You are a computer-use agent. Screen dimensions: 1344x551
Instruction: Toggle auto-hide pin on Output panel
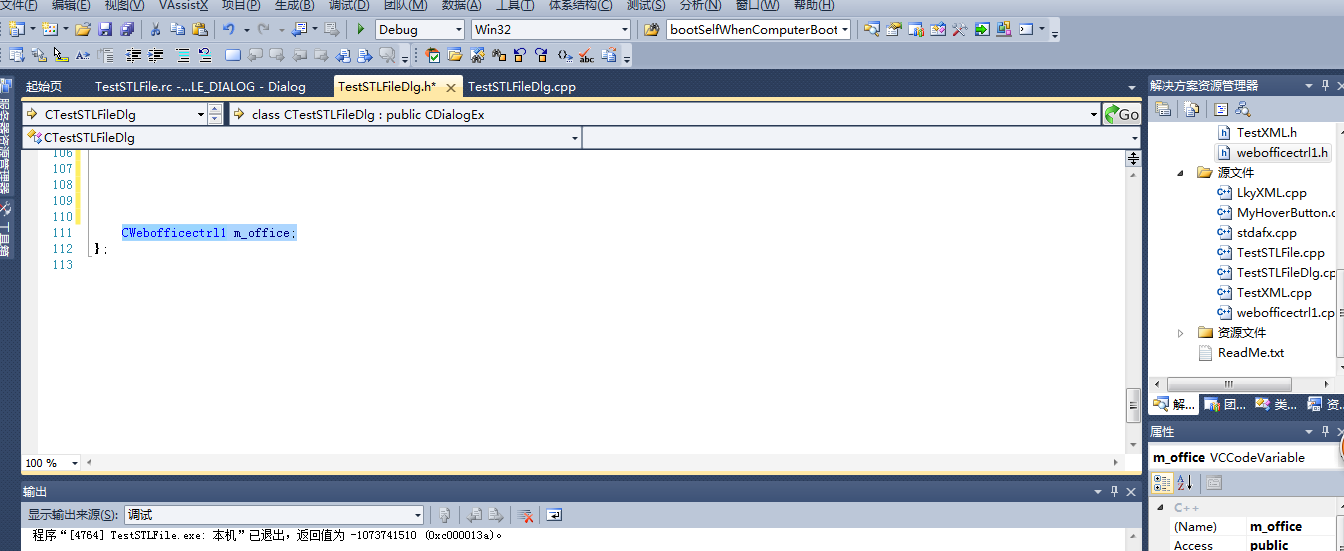click(x=1113, y=492)
